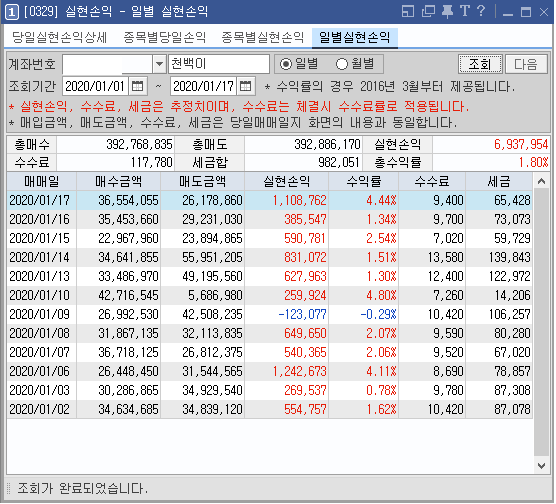This screenshot has height=504, width=556.
Task: Open the help question mark icon
Action: [x=481, y=11]
